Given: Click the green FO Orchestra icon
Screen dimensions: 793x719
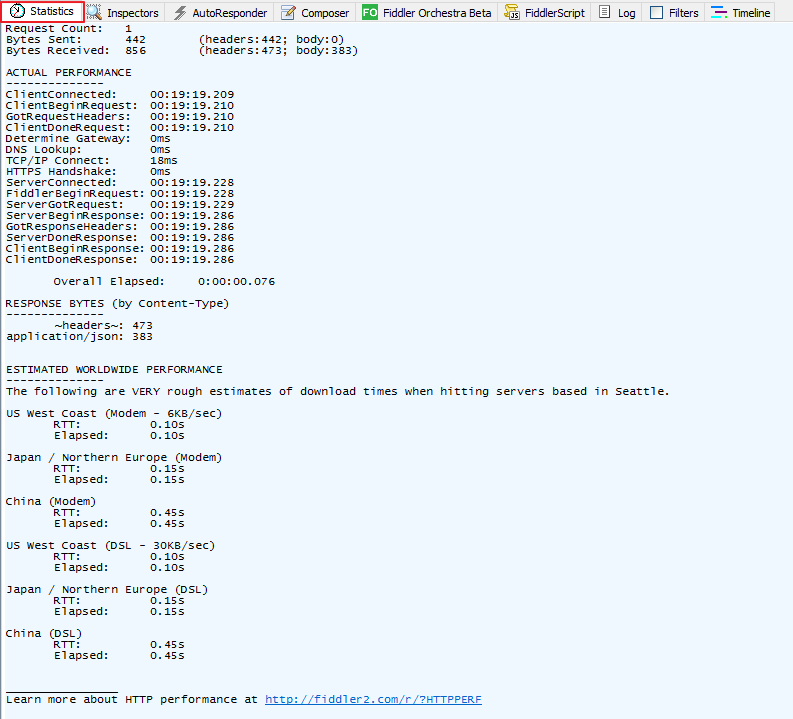Looking at the screenshot, I should 370,13.
